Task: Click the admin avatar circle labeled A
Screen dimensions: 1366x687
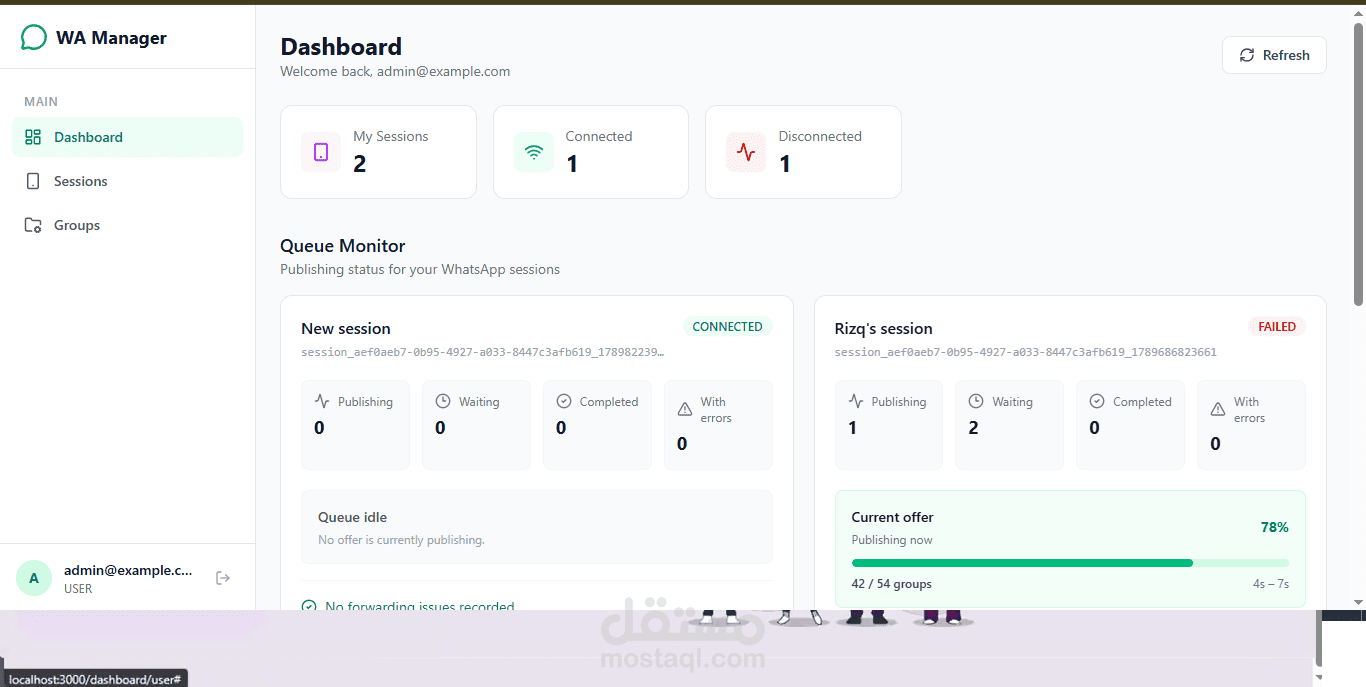Action: tap(34, 578)
